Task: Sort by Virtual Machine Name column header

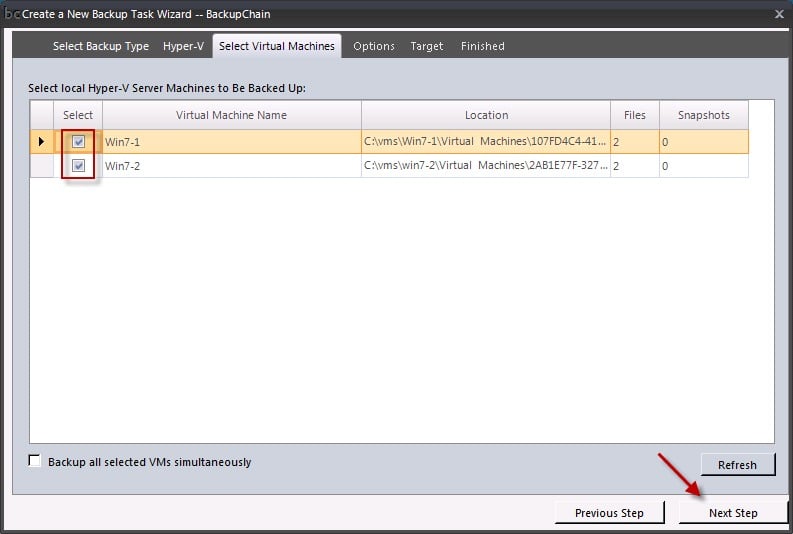Action: click(x=232, y=115)
